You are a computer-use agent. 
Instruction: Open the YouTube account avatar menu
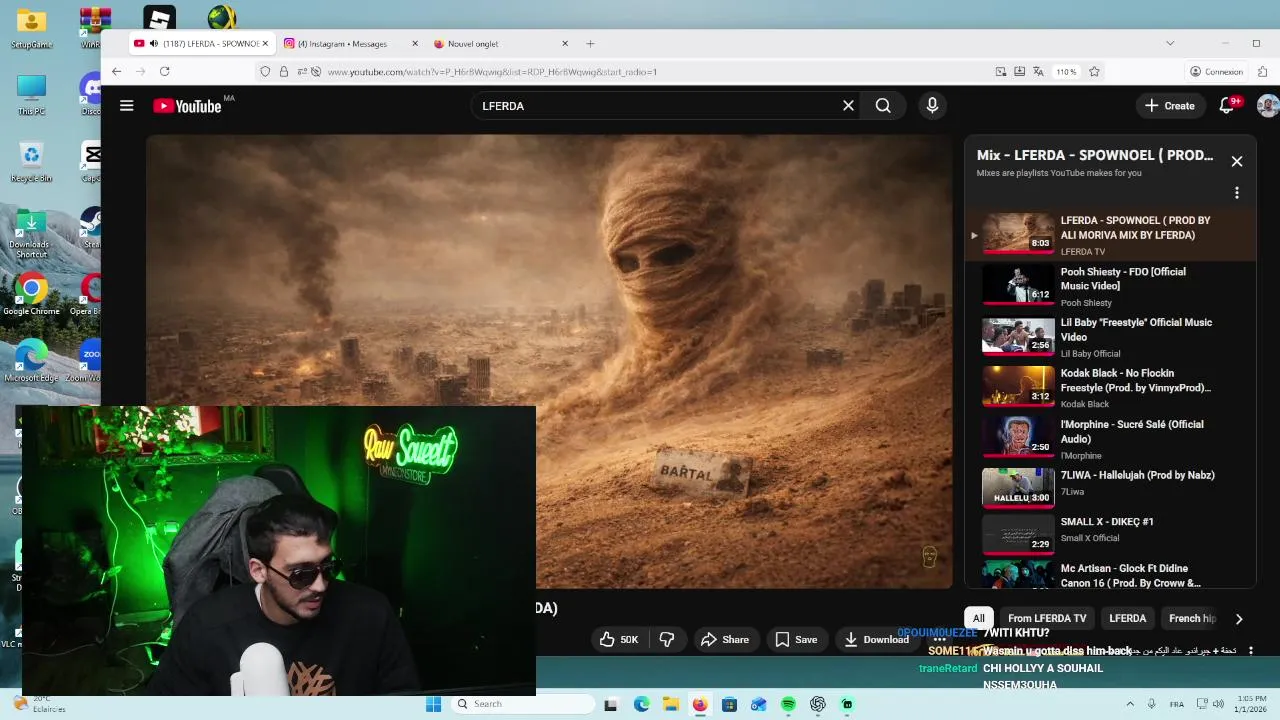[1267, 105]
